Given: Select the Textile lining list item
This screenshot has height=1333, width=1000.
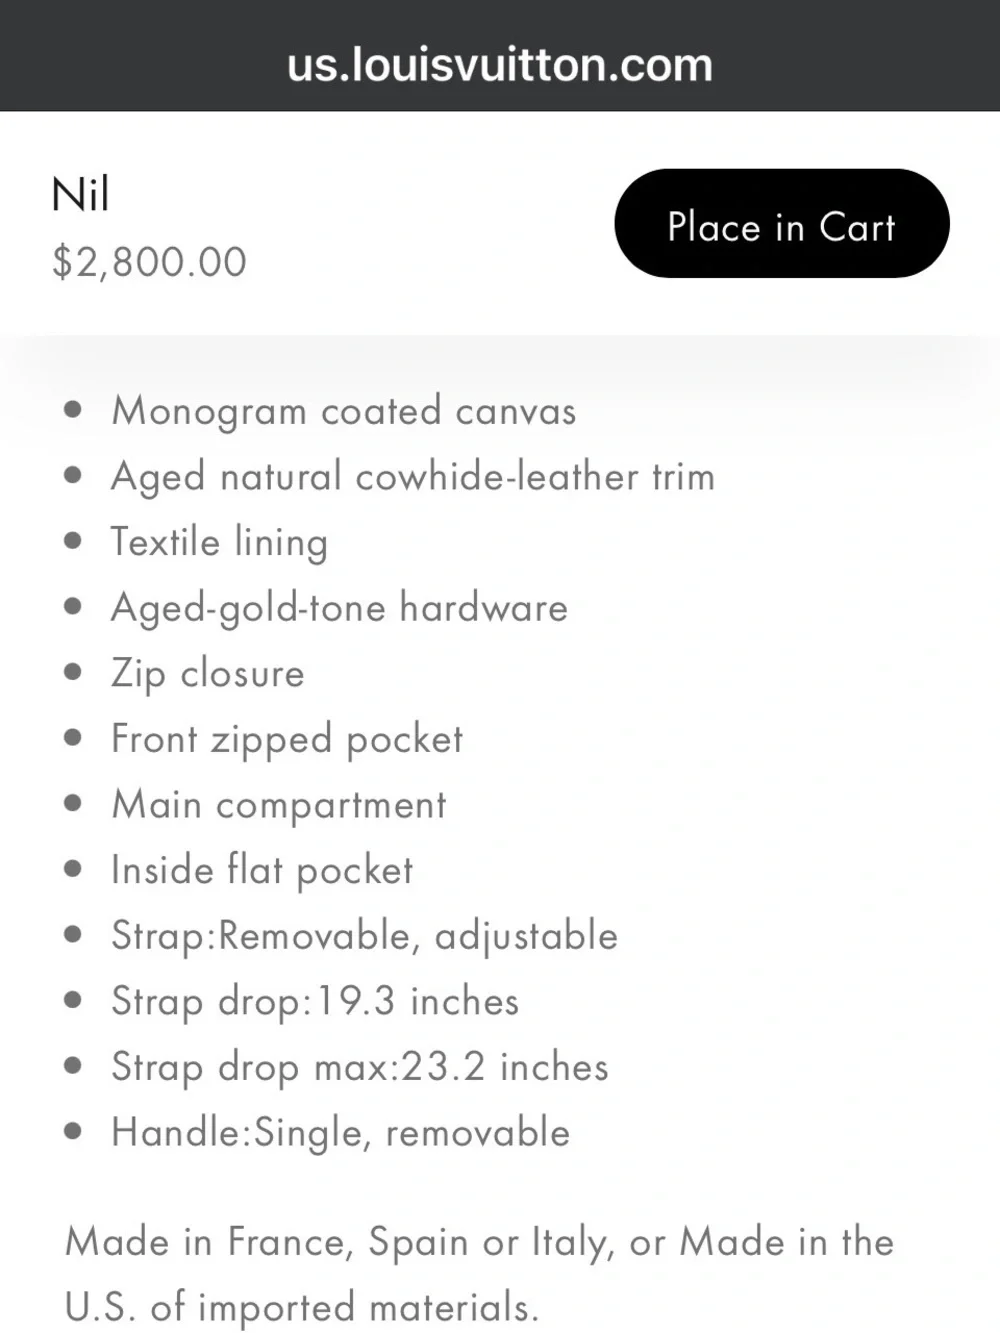Looking at the screenshot, I should [x=219, y=542].
